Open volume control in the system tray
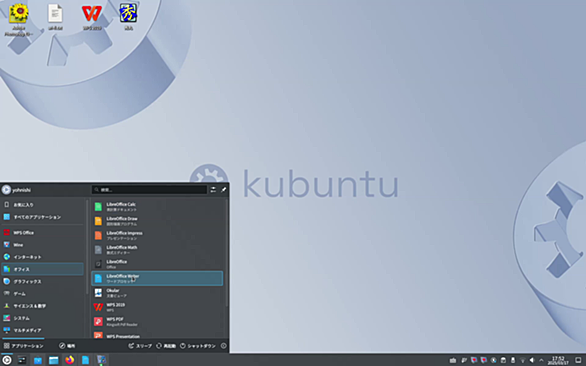Screen dimensions: 586x366 coord(532,360)
